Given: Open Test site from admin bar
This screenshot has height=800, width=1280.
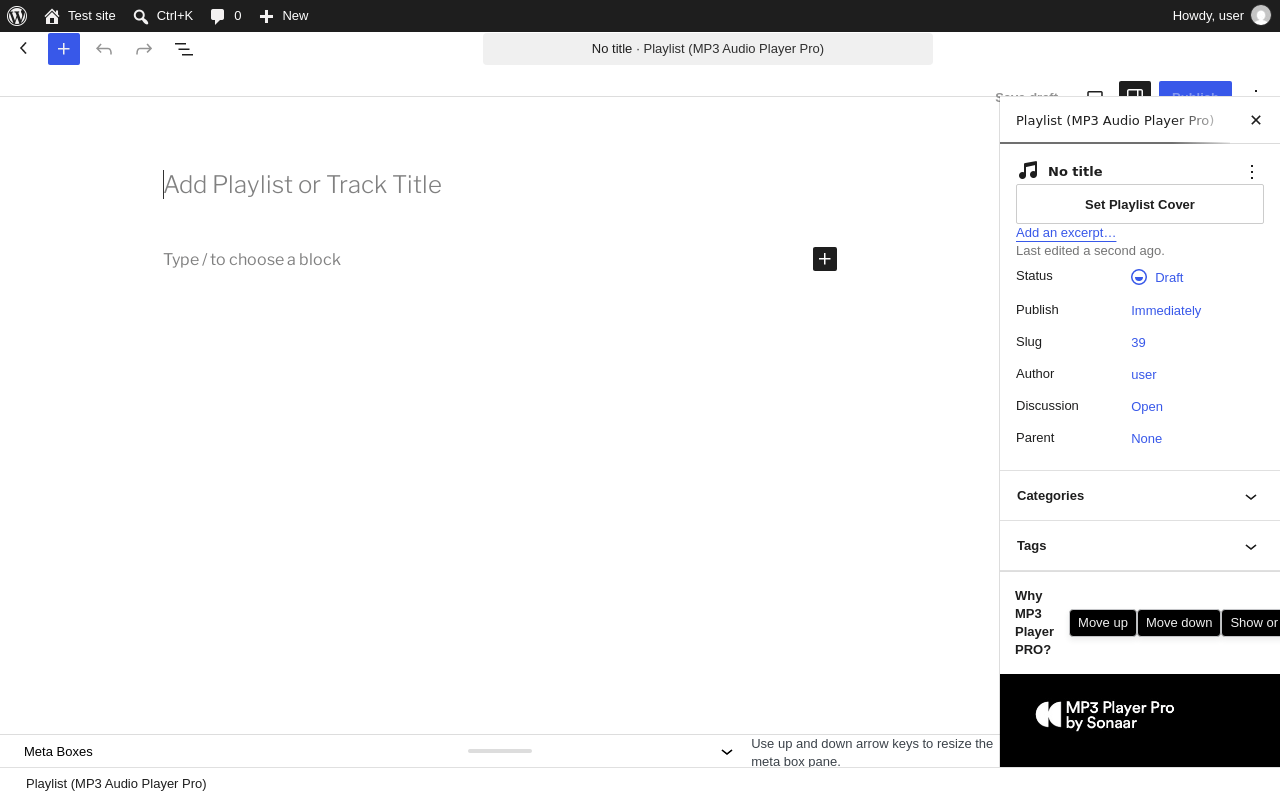Looking at the screenshot, I should point(80,16).
